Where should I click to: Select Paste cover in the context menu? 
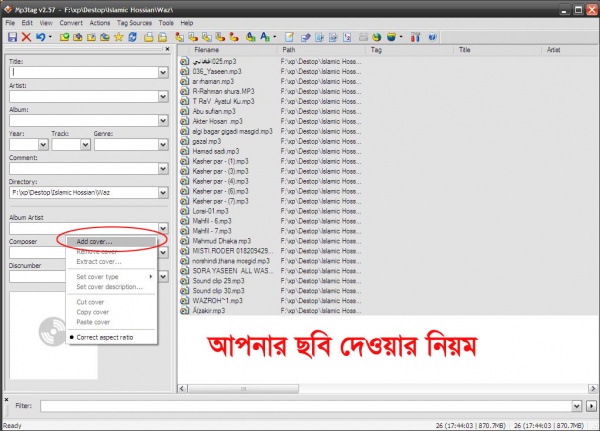click(111, 322)
